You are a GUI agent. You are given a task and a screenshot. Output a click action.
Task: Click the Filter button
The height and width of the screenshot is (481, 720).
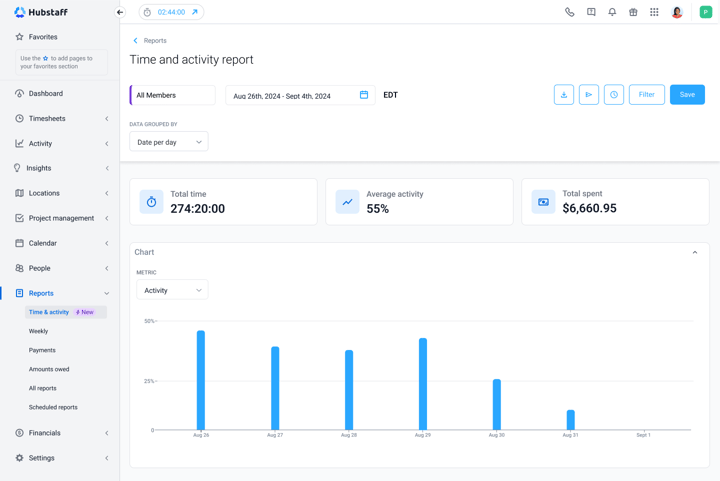tap(647, 95)
